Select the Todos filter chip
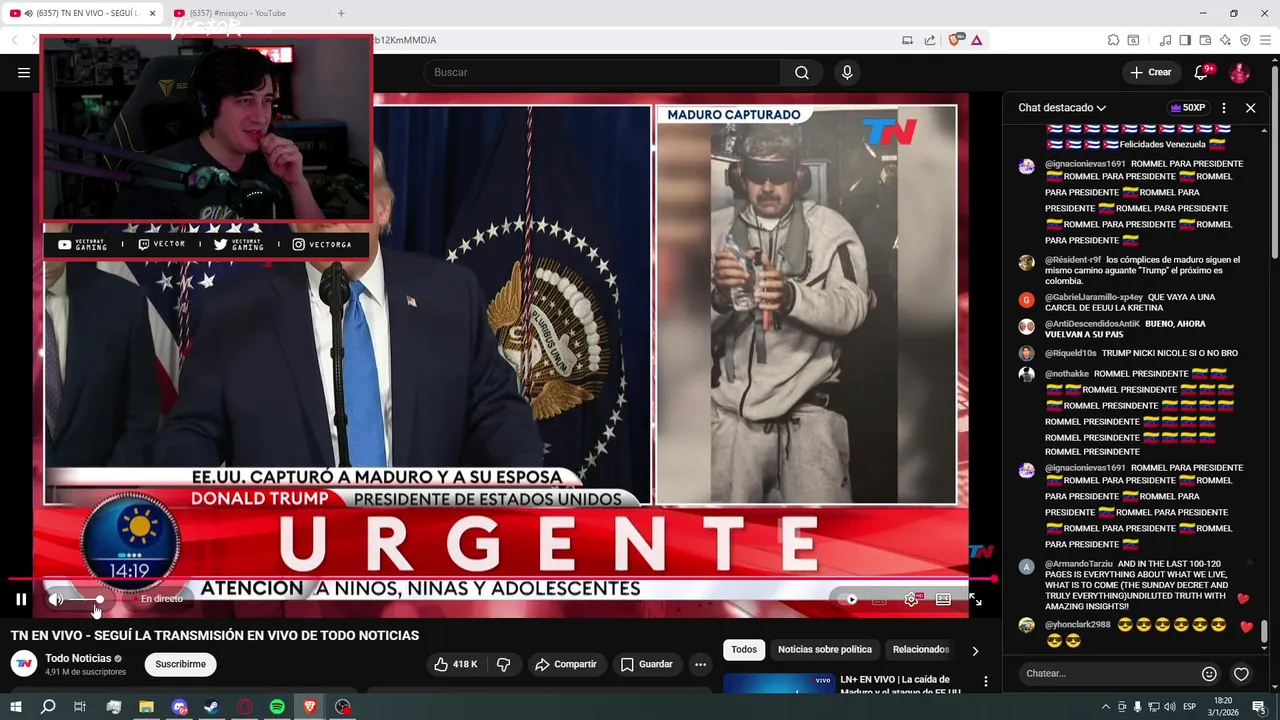This screenshot has height=720, width=1280. click(744, 650)
